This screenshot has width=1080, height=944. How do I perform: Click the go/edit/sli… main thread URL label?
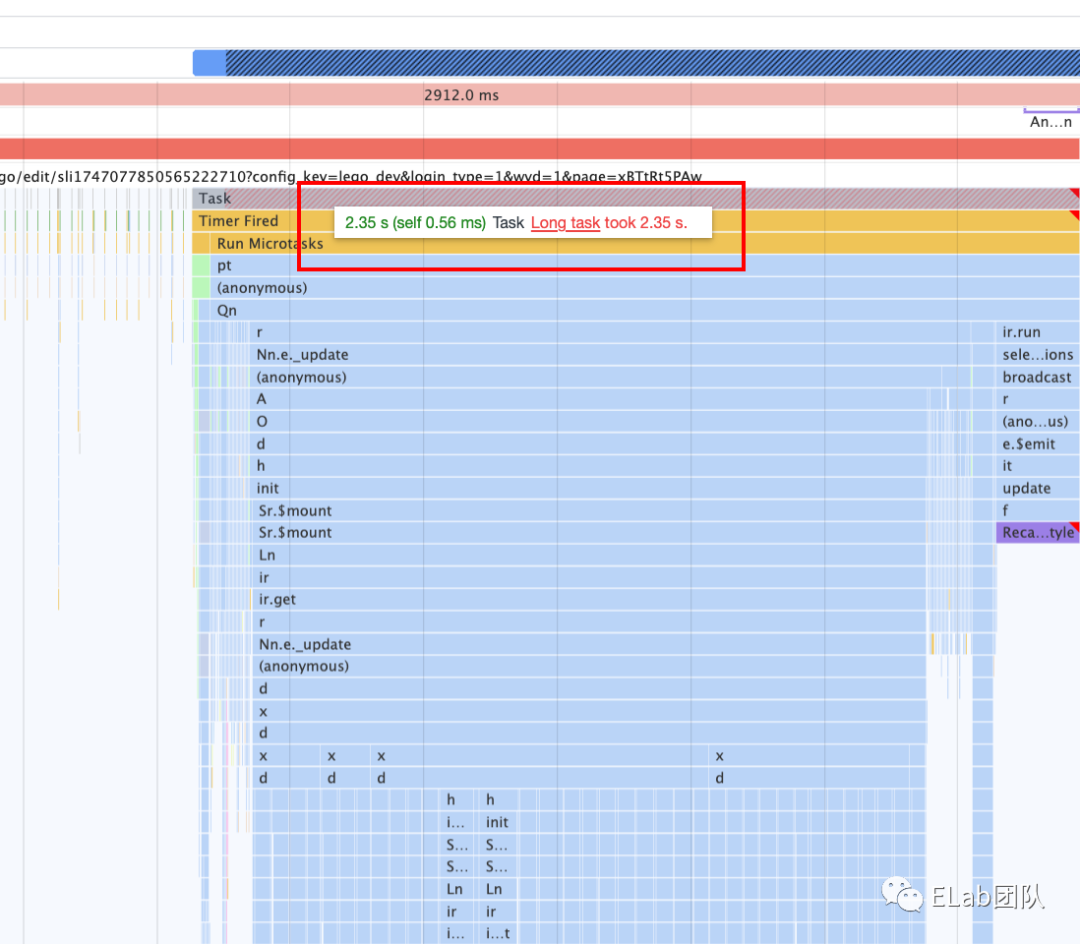[x=351, y=177]
